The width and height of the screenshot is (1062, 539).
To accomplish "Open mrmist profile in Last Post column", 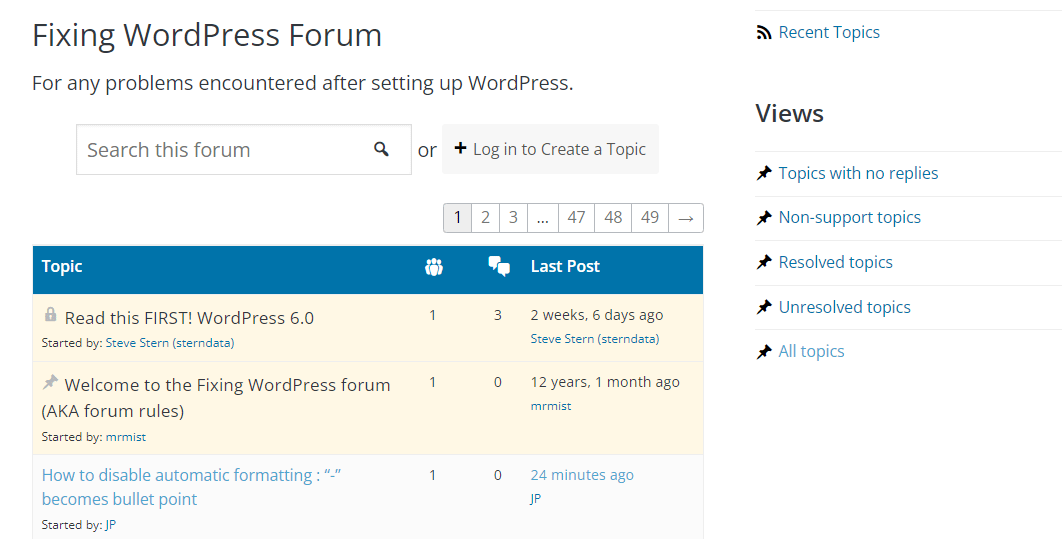I will (x=551, y=406).
